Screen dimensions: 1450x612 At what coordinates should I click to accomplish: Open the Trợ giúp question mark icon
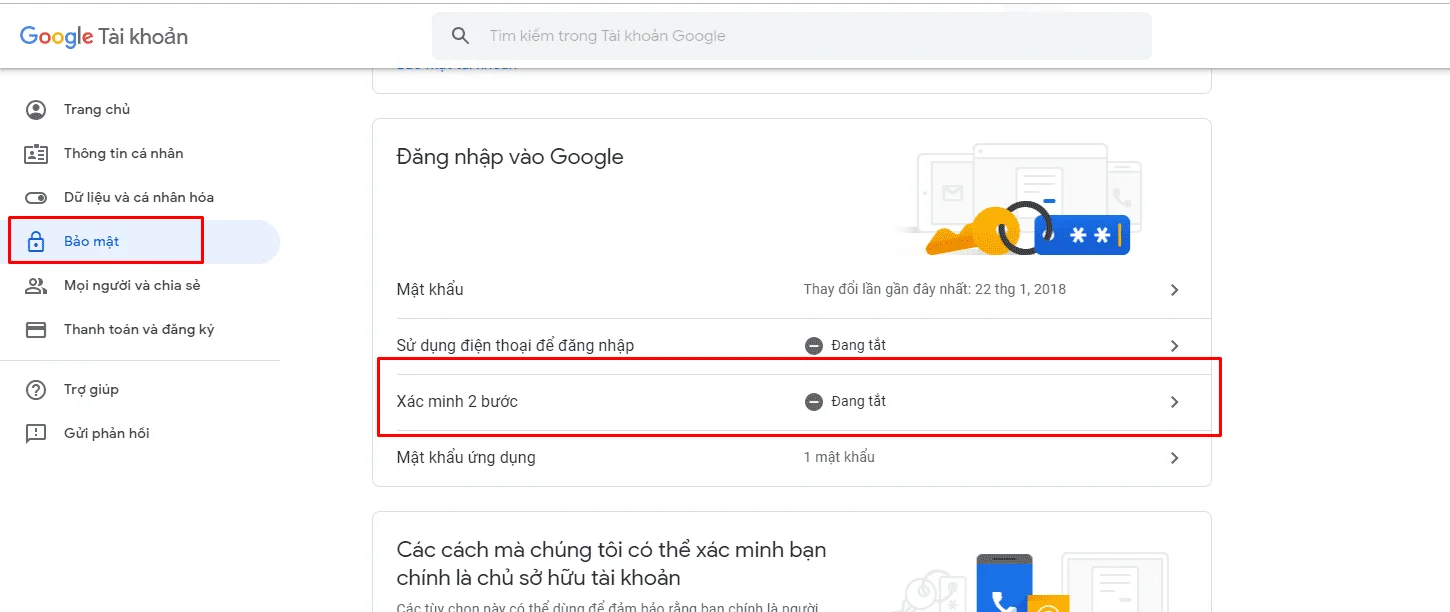36,390
